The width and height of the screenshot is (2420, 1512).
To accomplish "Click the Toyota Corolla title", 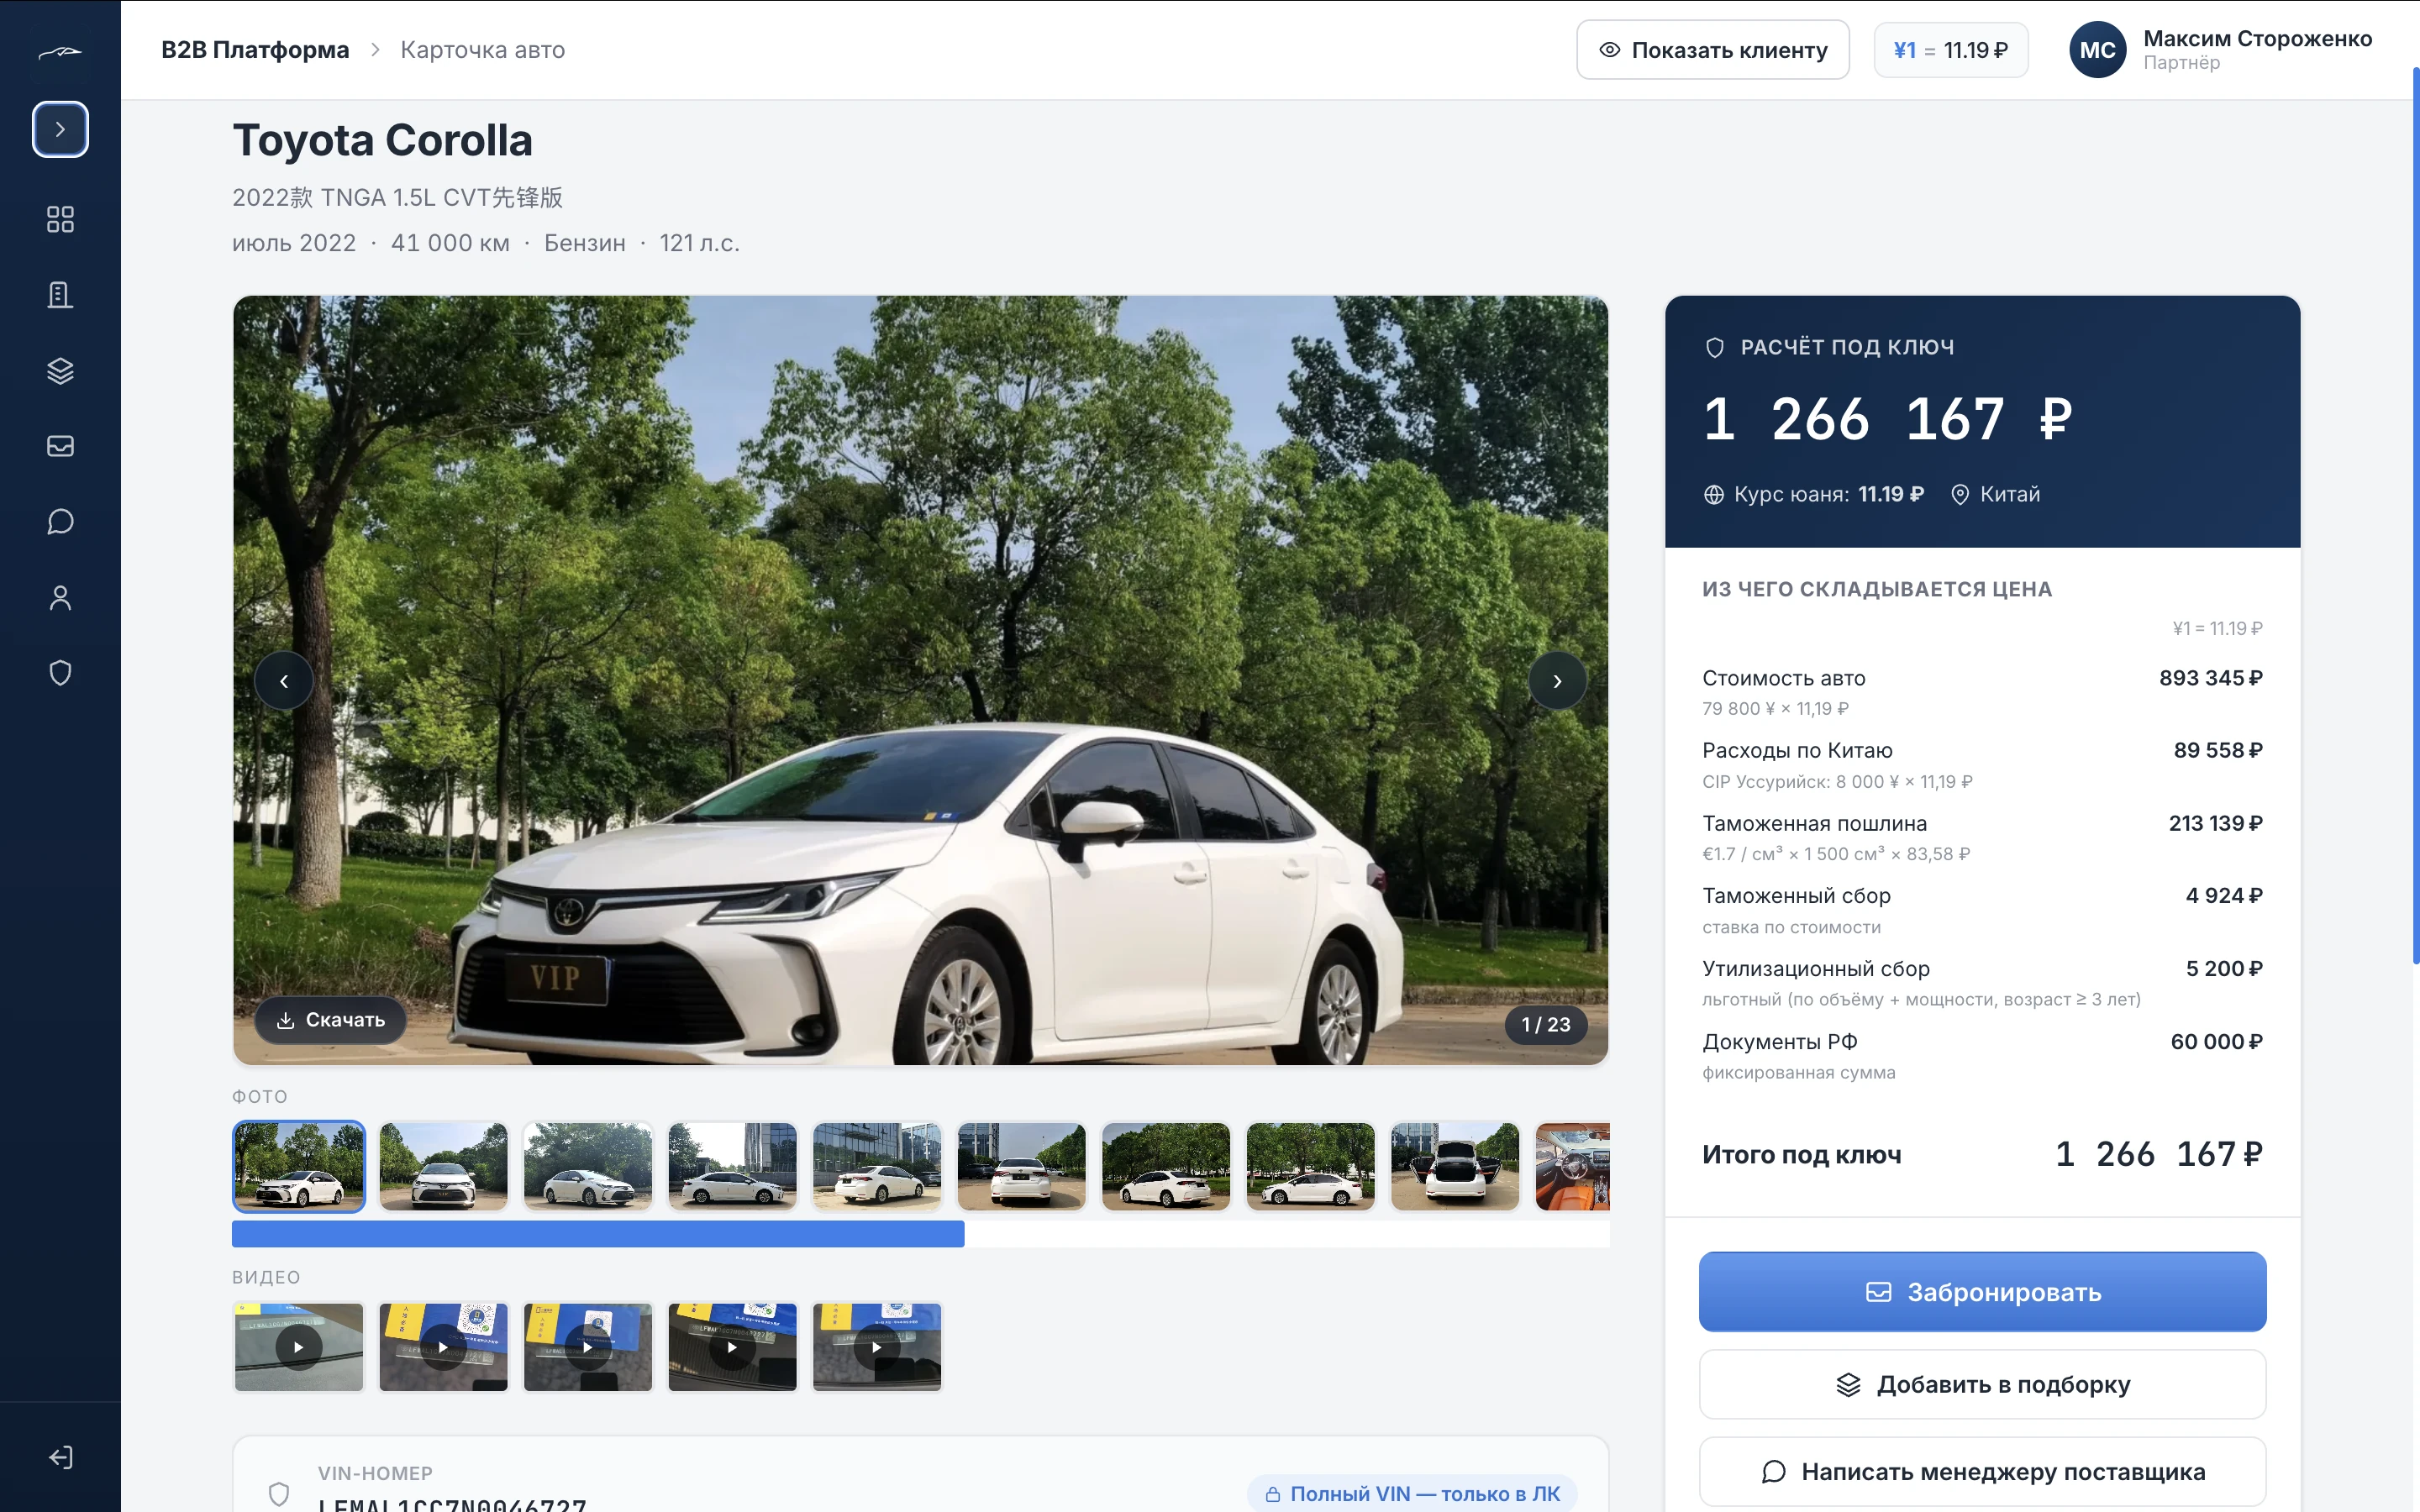I will [382, 140].
